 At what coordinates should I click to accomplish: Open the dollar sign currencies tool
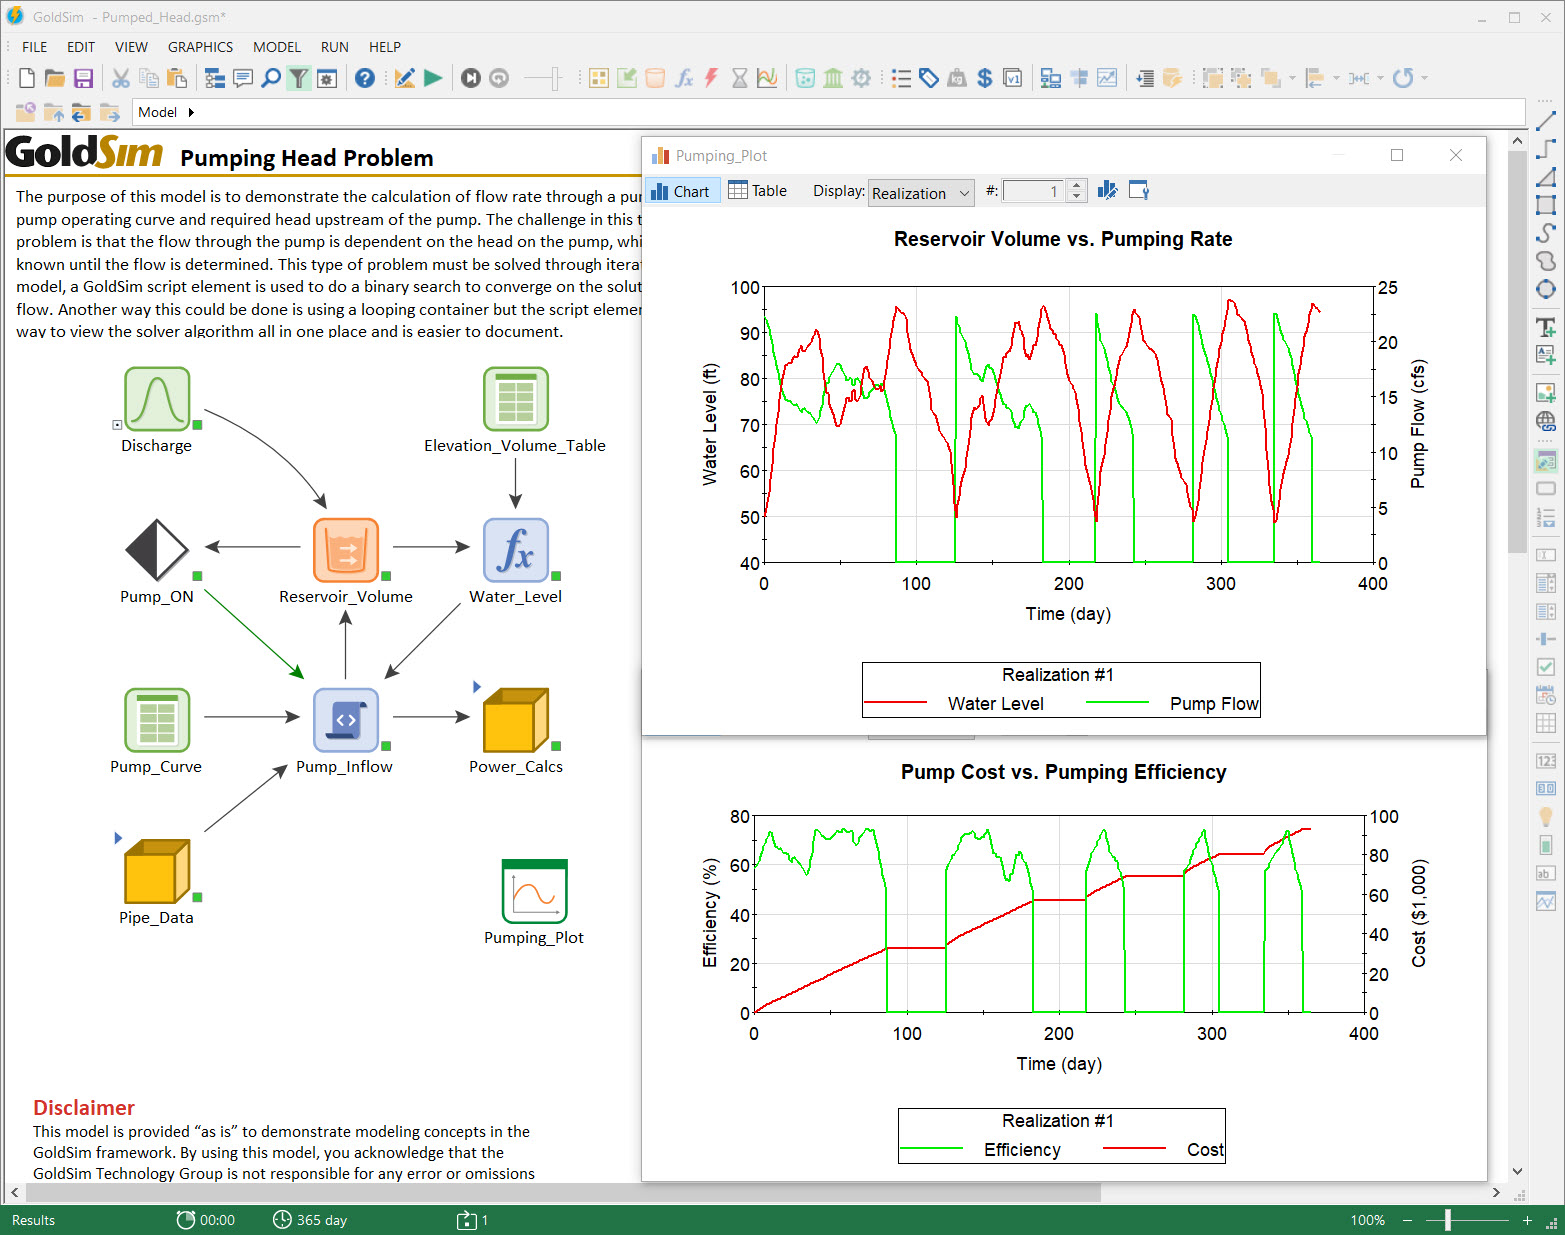(985, 78)
